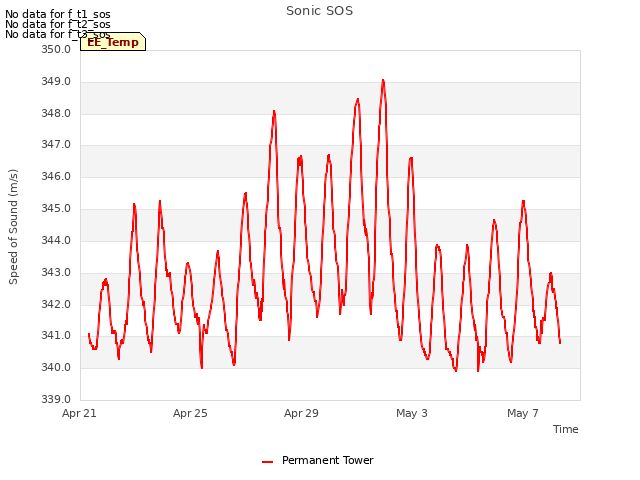Screen dimensions: 640x480
Task: Click the May 7 date tick label
Action: click(523, 413)
